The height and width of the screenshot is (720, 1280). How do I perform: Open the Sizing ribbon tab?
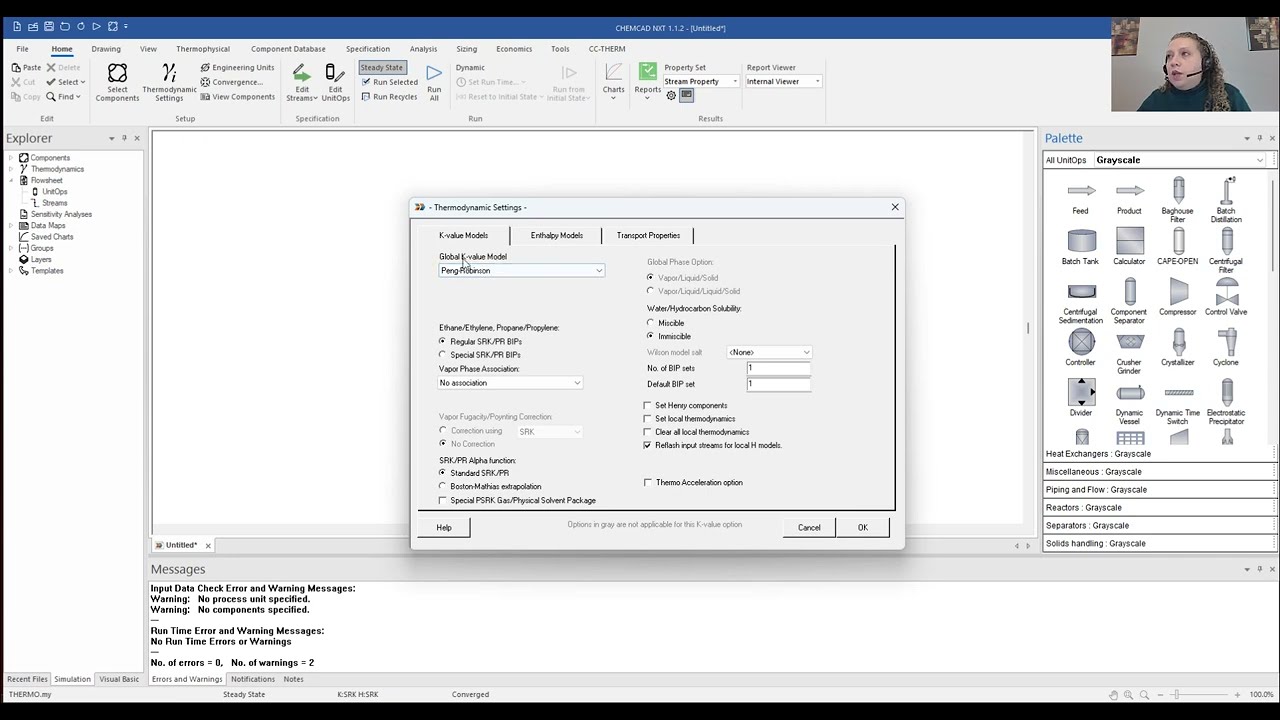[x=466, y=49]
